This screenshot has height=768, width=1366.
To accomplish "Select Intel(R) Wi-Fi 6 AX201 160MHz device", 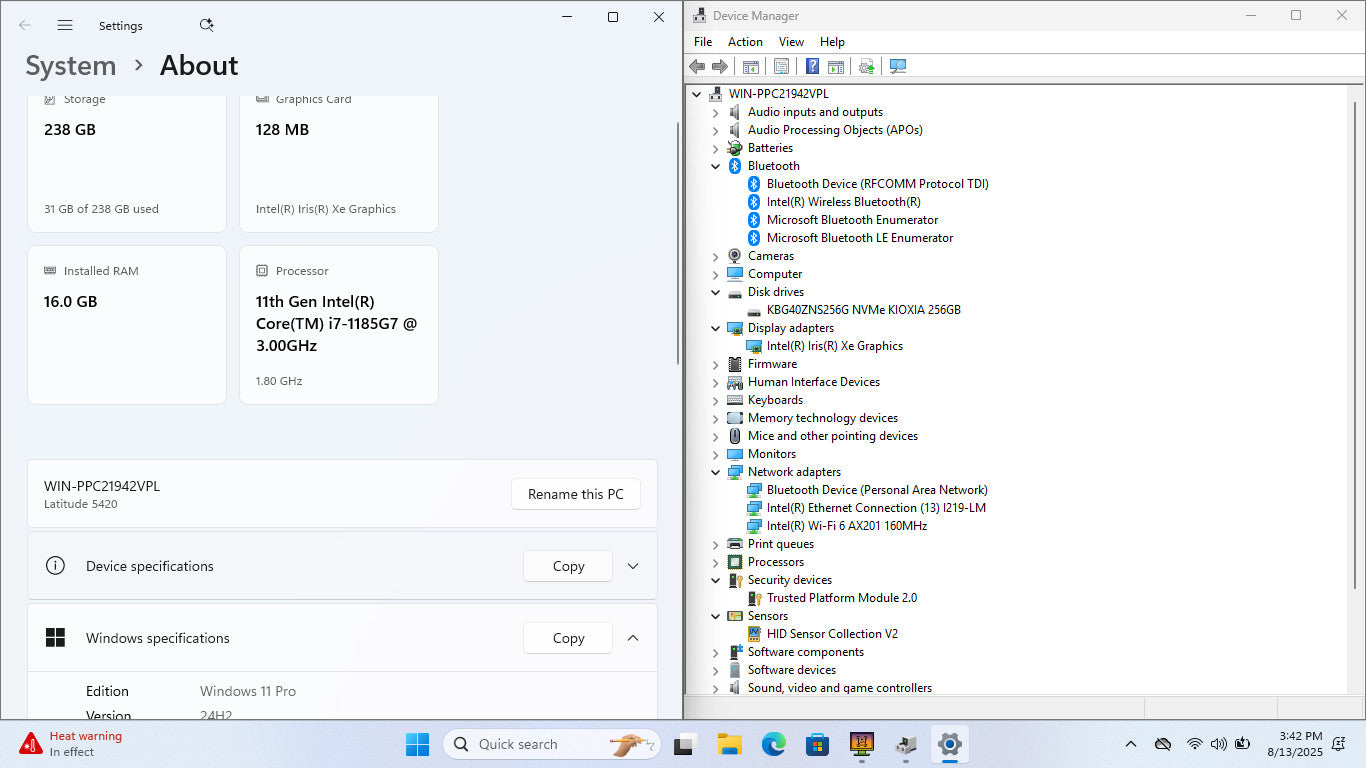I will (x=846, y=526).
